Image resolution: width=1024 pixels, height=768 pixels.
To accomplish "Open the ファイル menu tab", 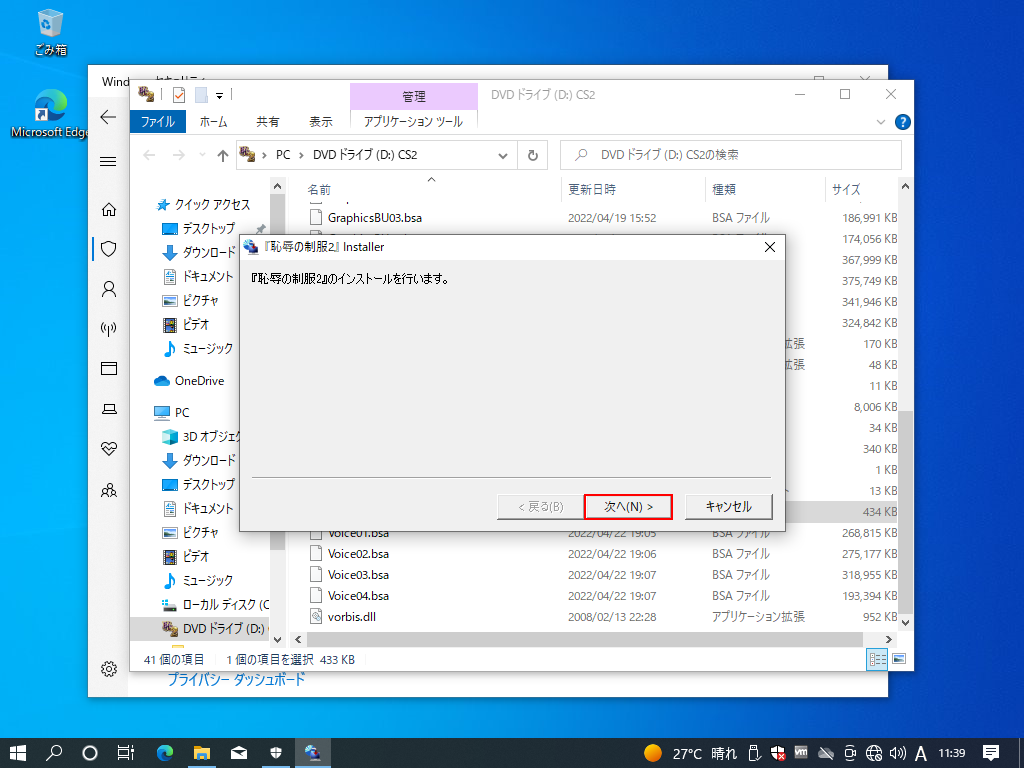I will click(158, 121).
